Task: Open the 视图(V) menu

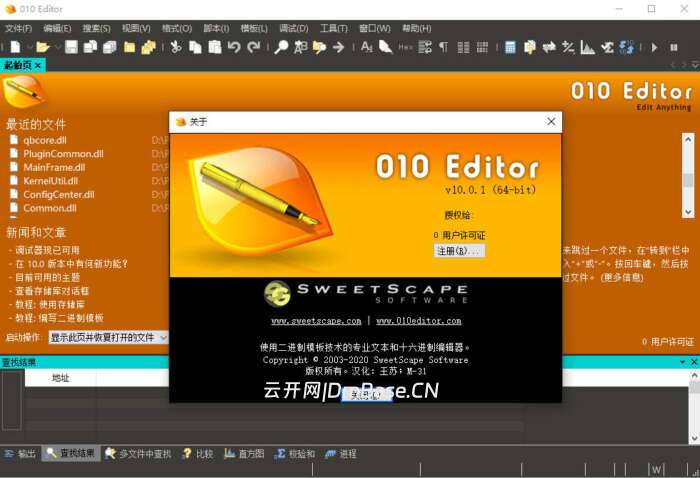Action: tap(136, 29)
